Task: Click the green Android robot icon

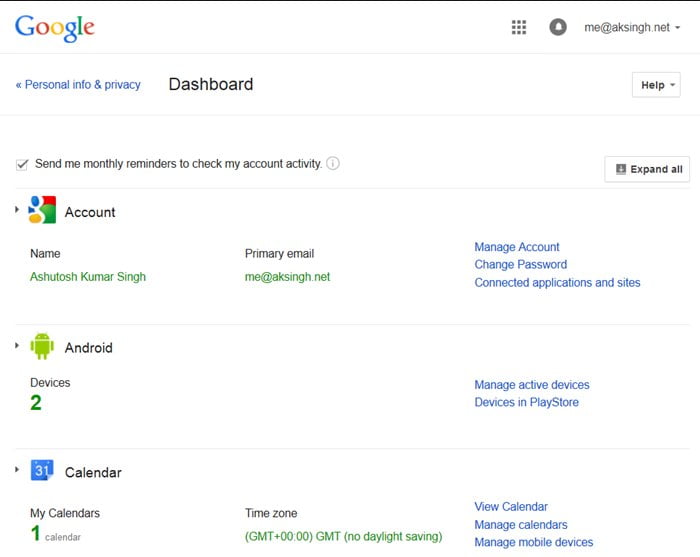Action: click(x=42, y=346)
